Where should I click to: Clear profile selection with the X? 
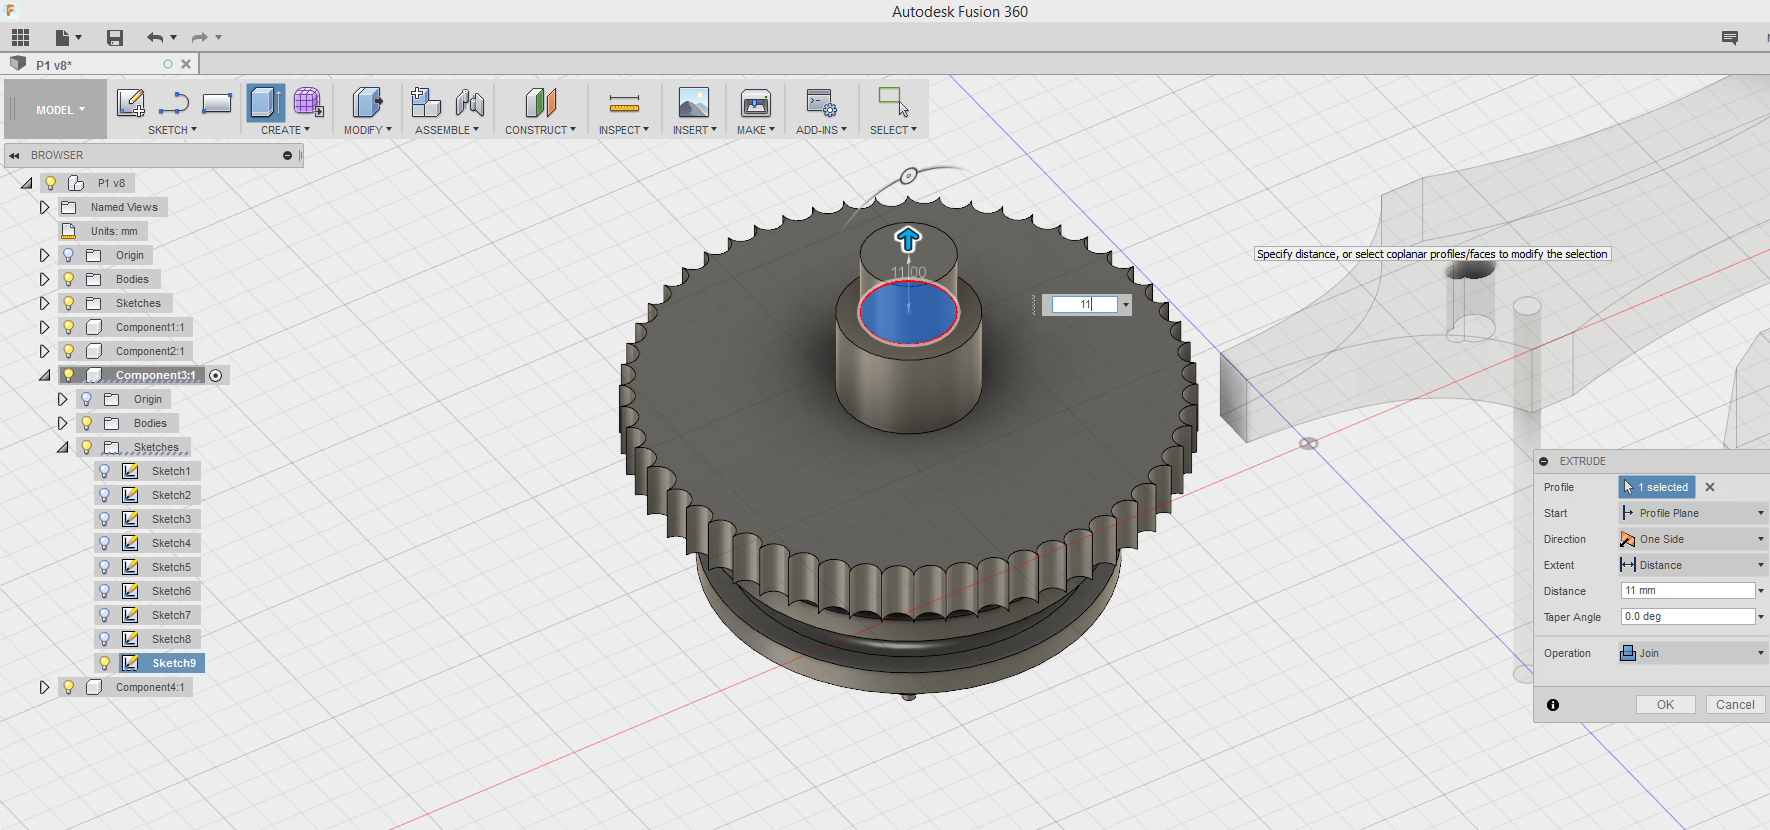[x=1710, y=487]
